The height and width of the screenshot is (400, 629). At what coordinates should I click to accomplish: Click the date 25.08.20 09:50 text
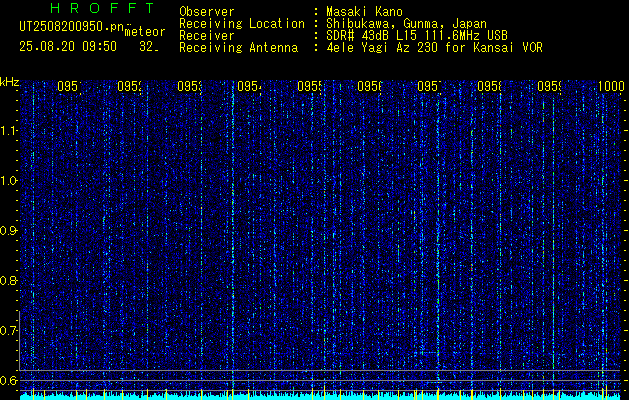pos(68,47)
